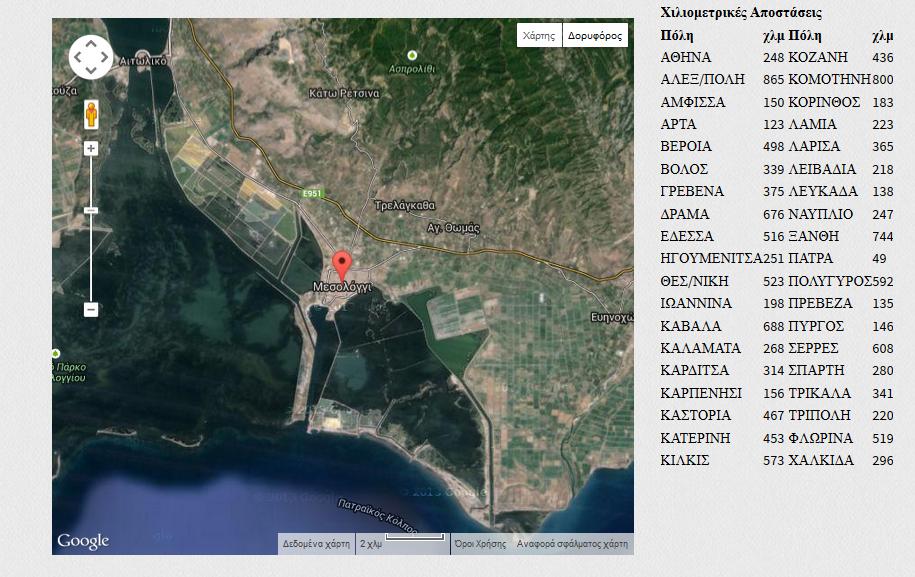This screenshot has width=915, height=577.
Task: Click the 2 χλμ map scale control
Action: click(403, 543)
